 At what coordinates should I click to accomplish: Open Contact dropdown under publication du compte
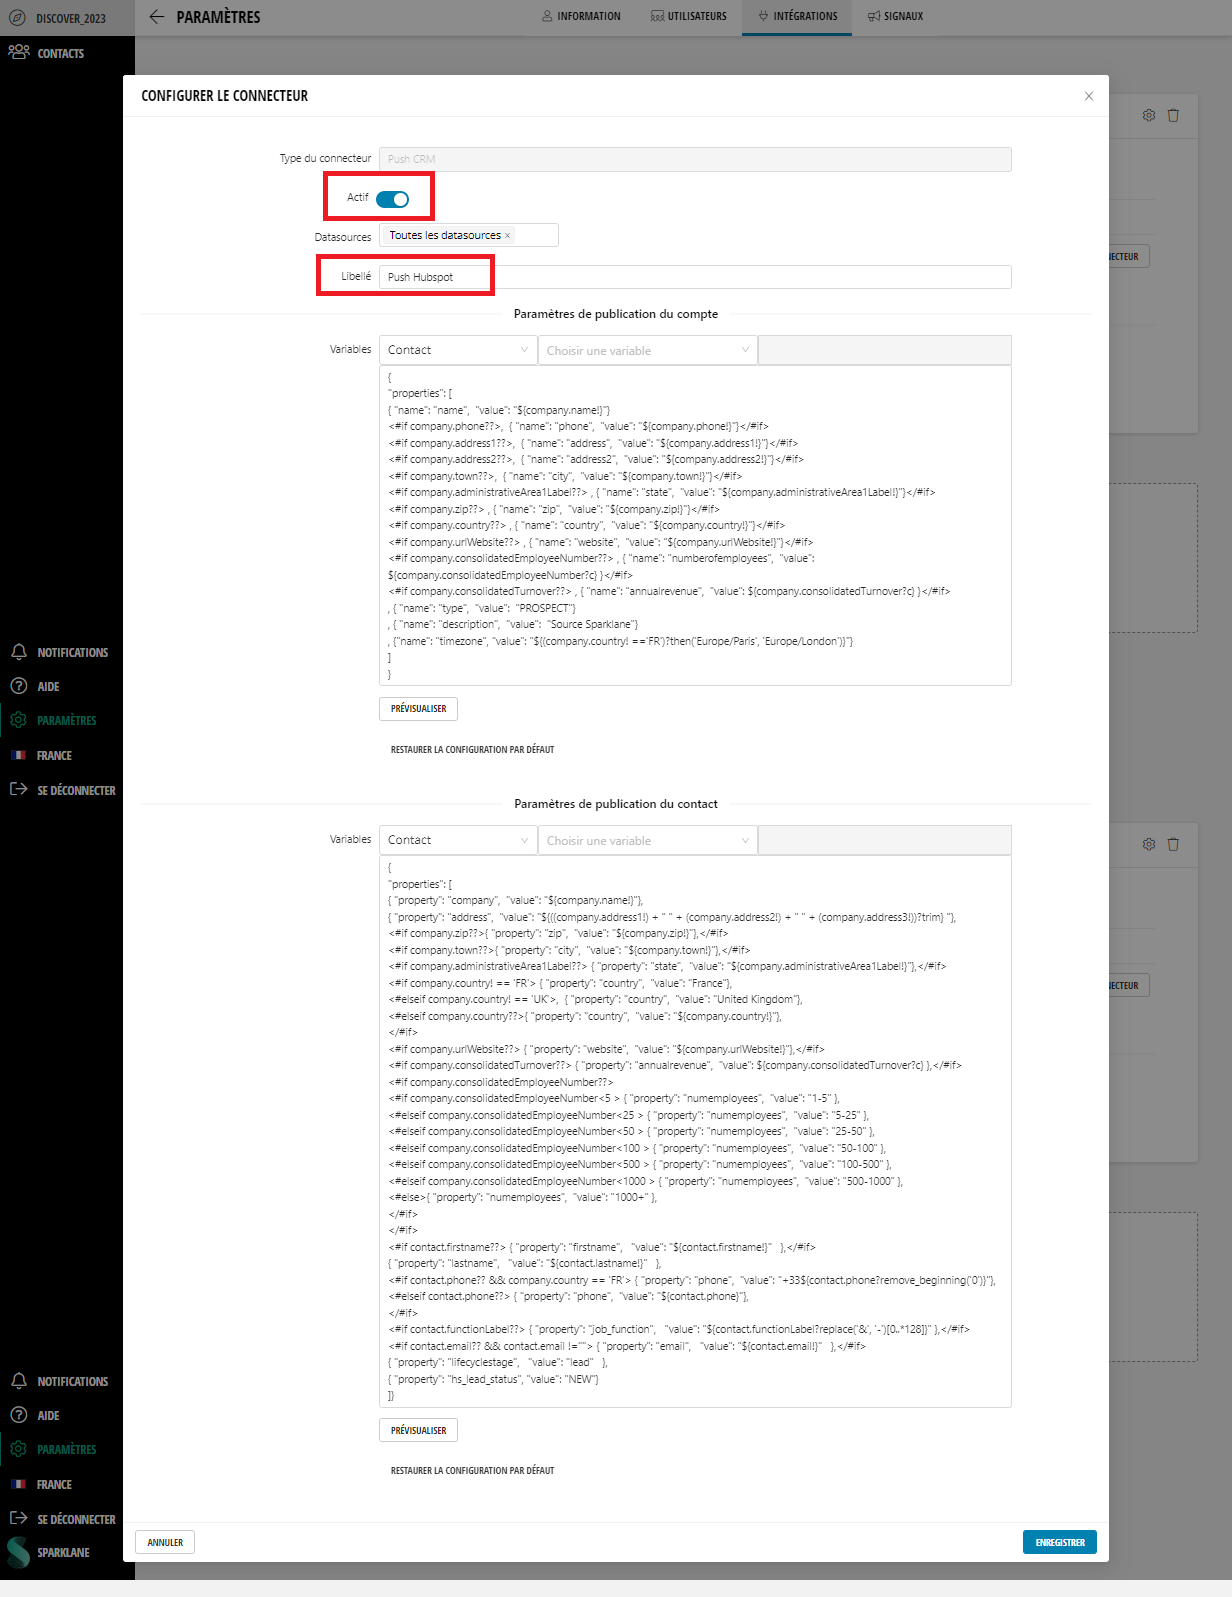click(457, 350)
